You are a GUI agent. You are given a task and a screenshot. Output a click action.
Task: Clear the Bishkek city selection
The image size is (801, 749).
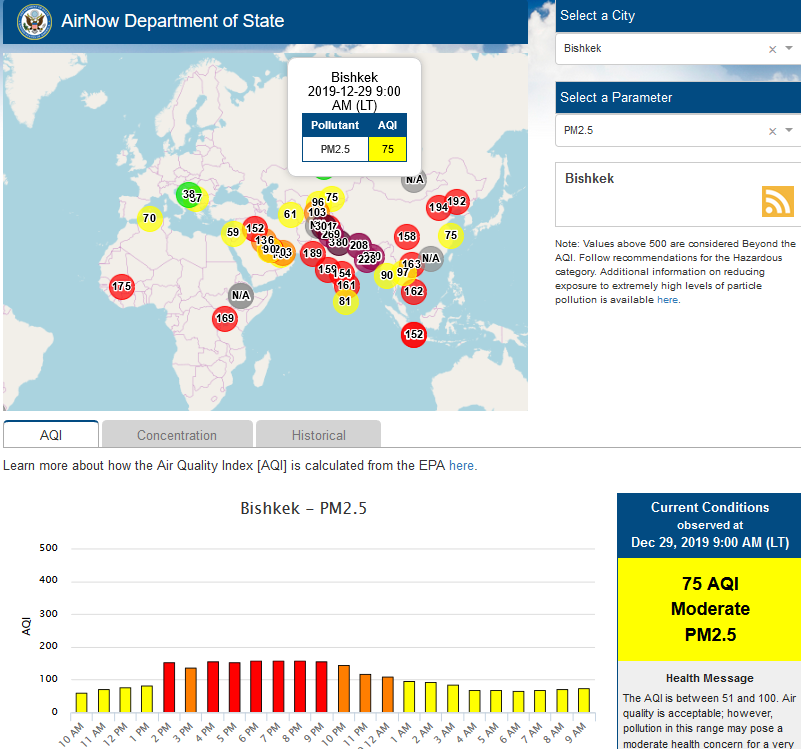[771, 48]
